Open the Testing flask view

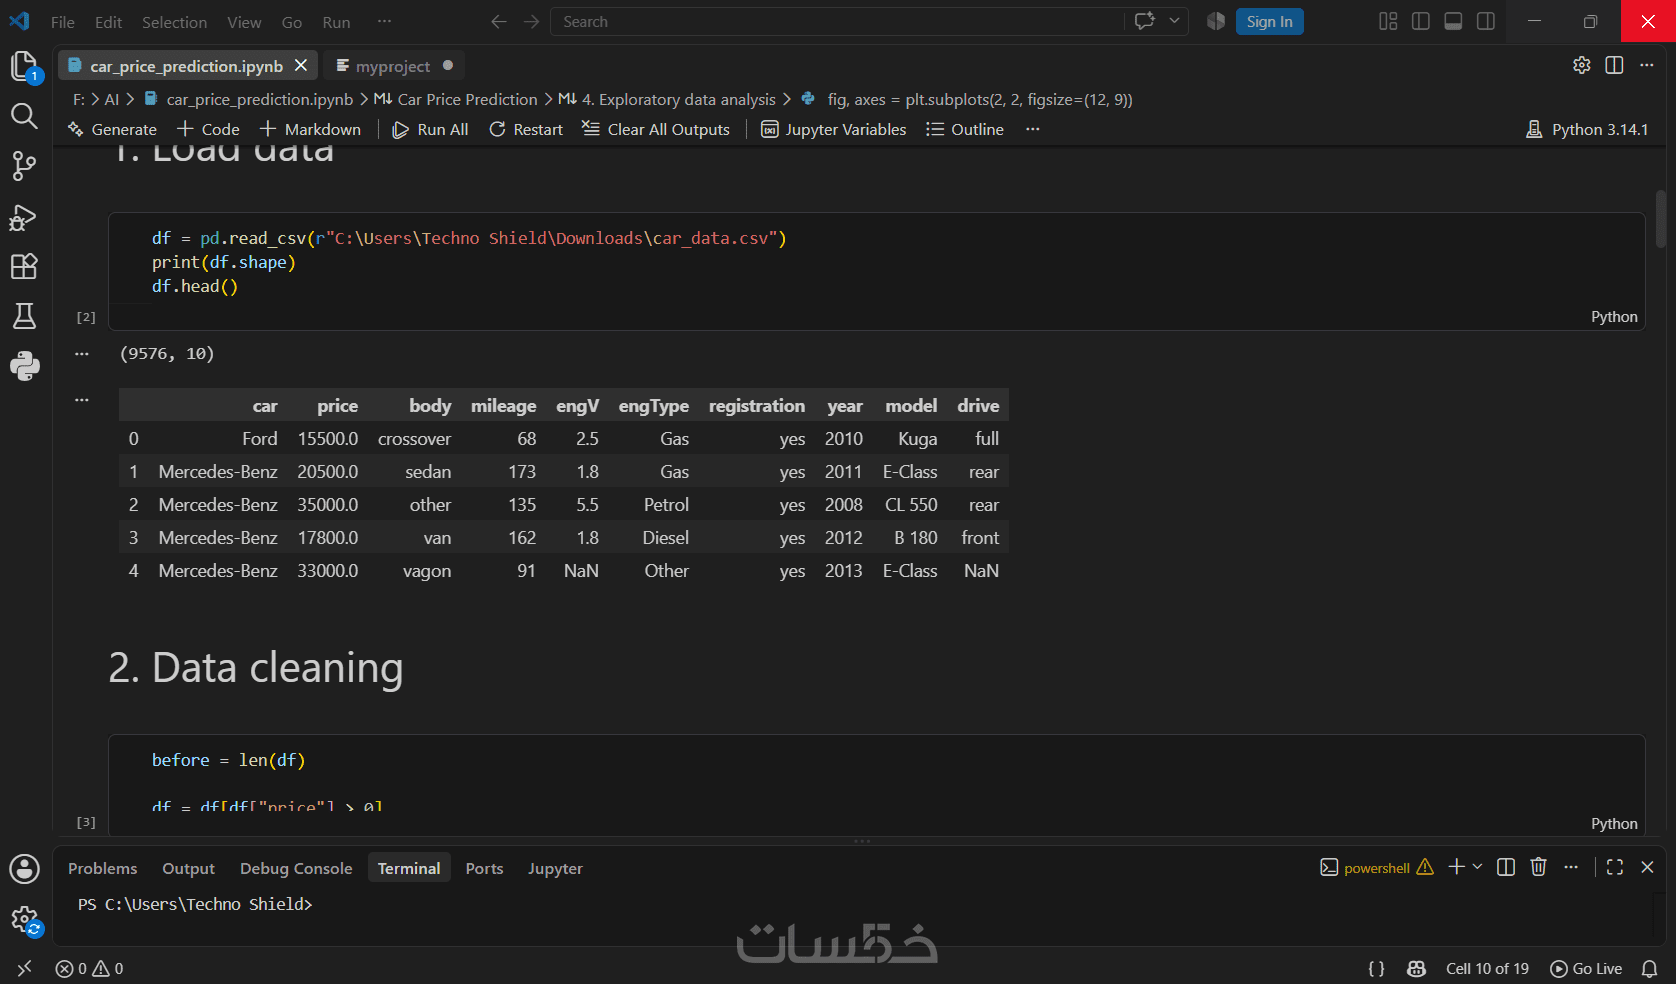tap(24, 316)
